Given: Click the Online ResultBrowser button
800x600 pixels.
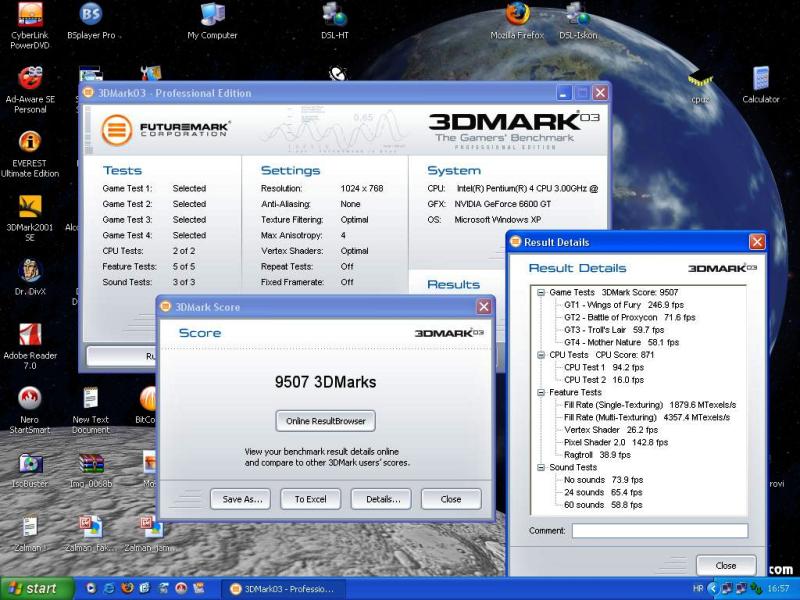Looking at the screenshot, I should click(x=326, y=421).
